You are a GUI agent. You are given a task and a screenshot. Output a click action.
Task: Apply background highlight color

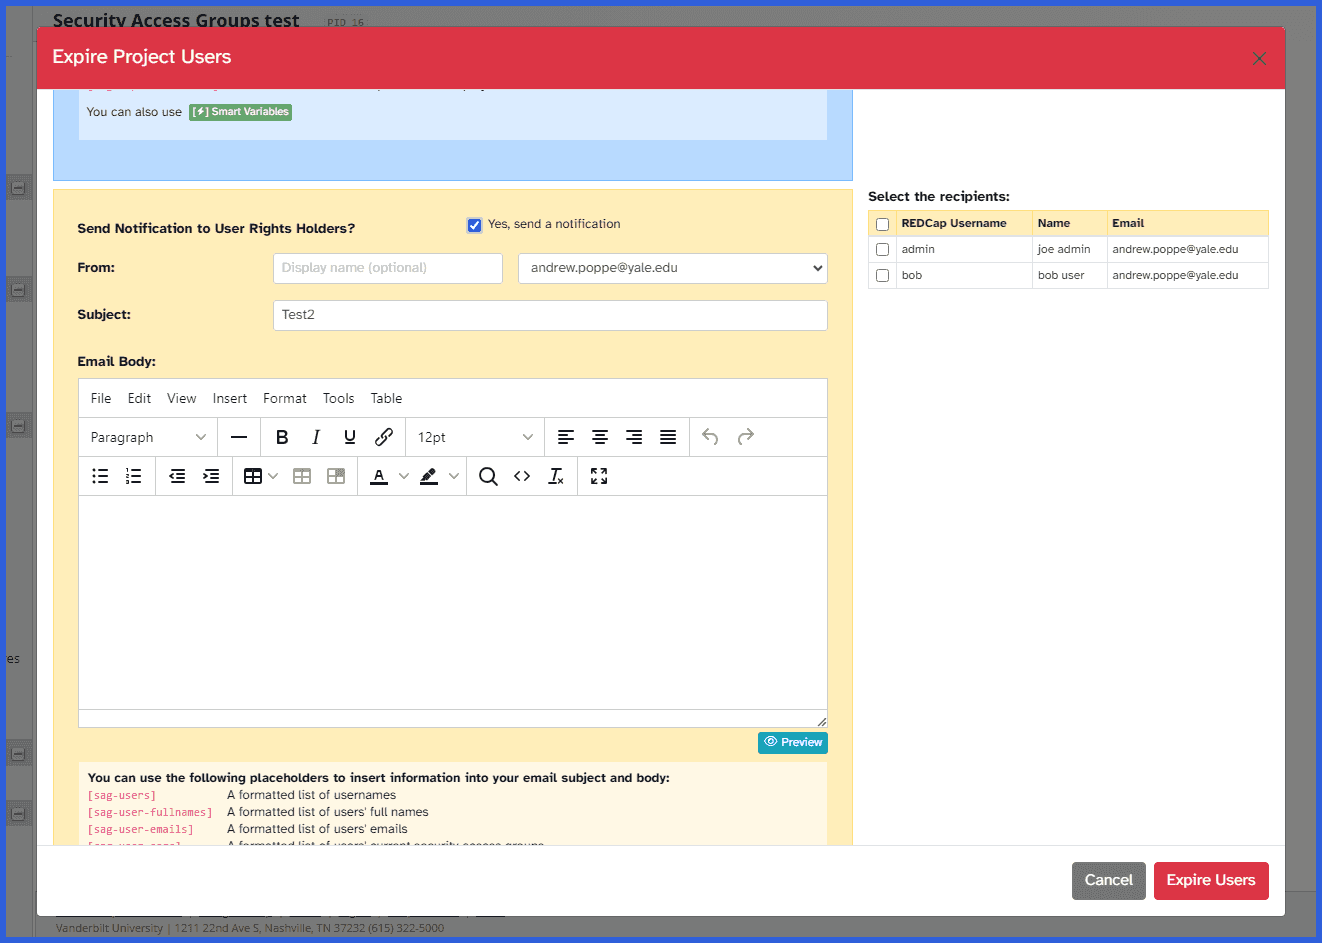tap(429, 476)
